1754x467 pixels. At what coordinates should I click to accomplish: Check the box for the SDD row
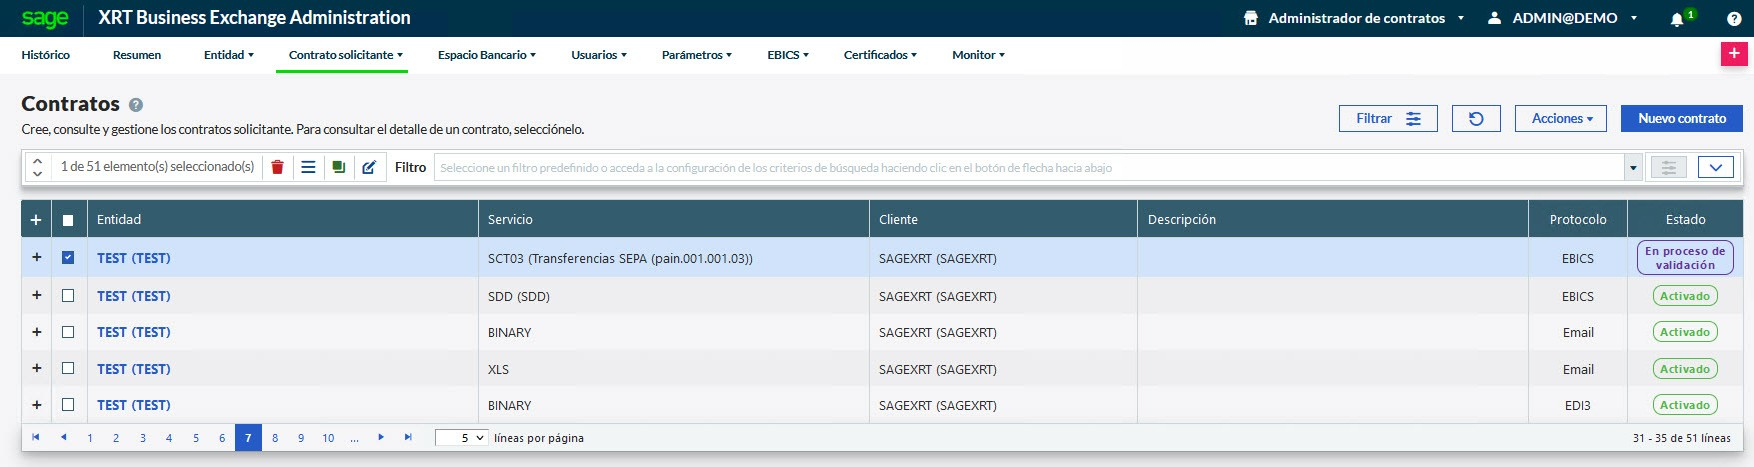(68, 296)
